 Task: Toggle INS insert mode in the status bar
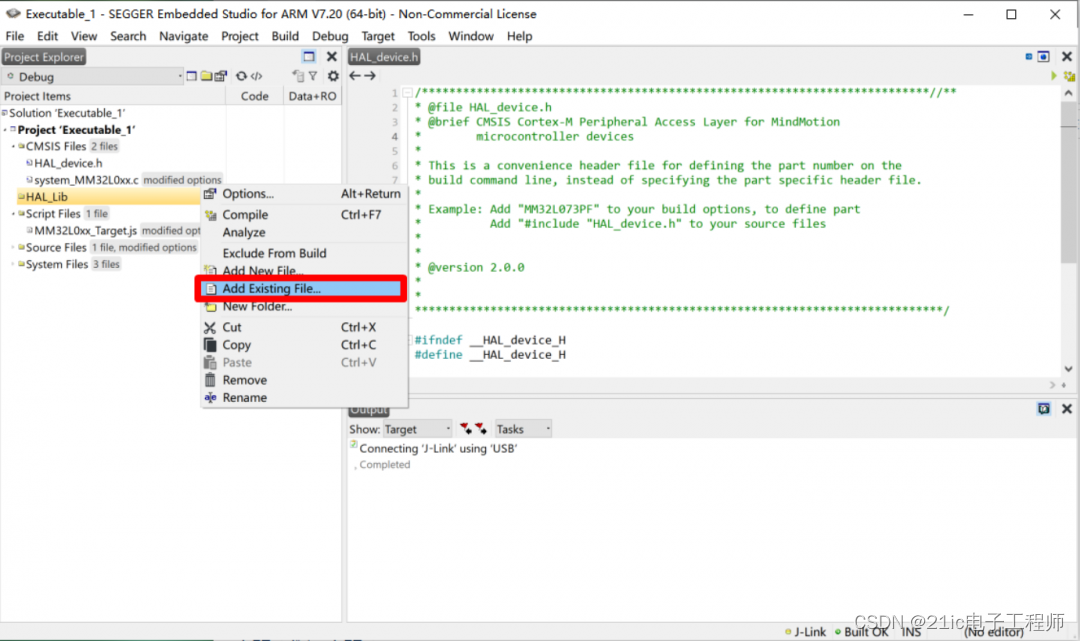tap(910, 632)
